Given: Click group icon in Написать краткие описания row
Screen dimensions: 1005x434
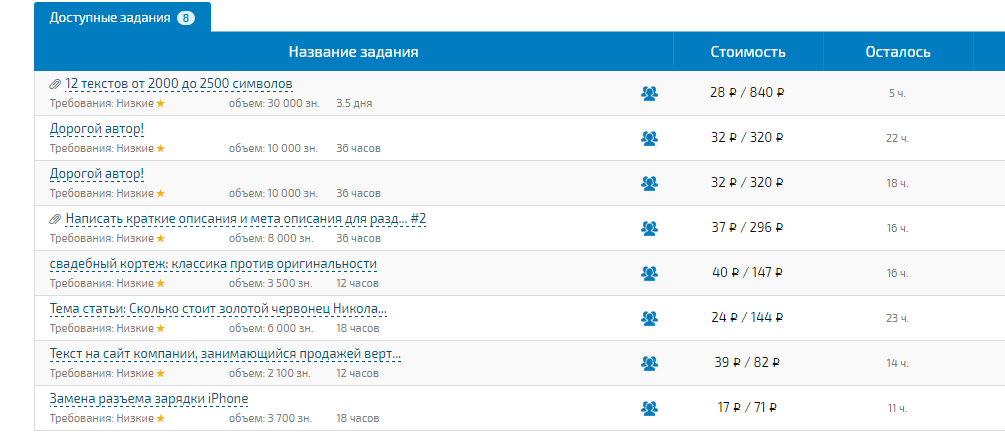Looking at the screenshot, I should pos(649,228).
